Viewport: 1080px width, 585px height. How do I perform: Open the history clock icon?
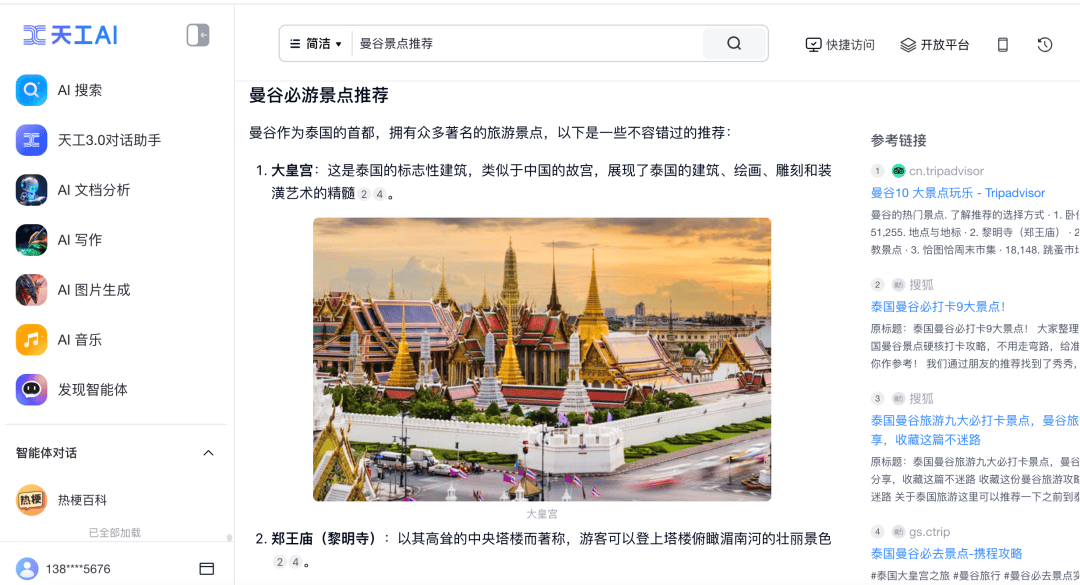(1045, 45)
